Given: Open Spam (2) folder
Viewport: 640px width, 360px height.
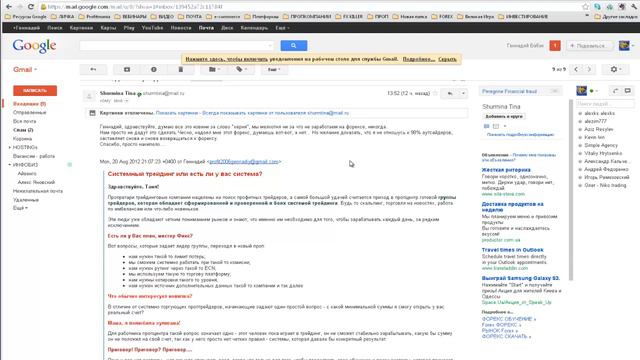Looking at the screenshot, I should 23,130.
